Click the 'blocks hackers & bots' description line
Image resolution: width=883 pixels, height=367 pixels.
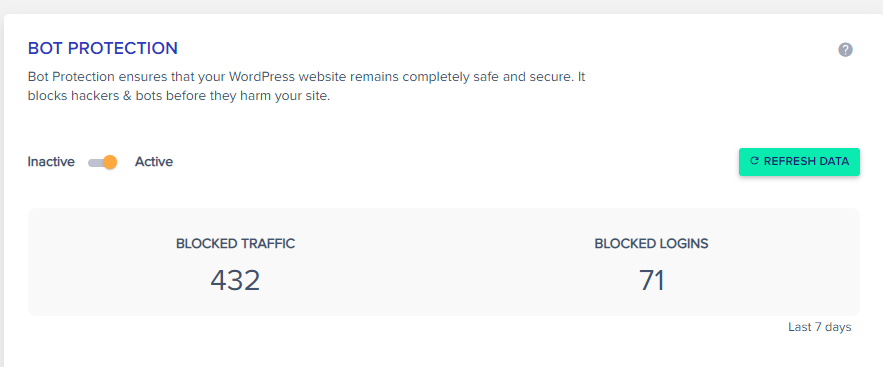[x=179, y=96]
